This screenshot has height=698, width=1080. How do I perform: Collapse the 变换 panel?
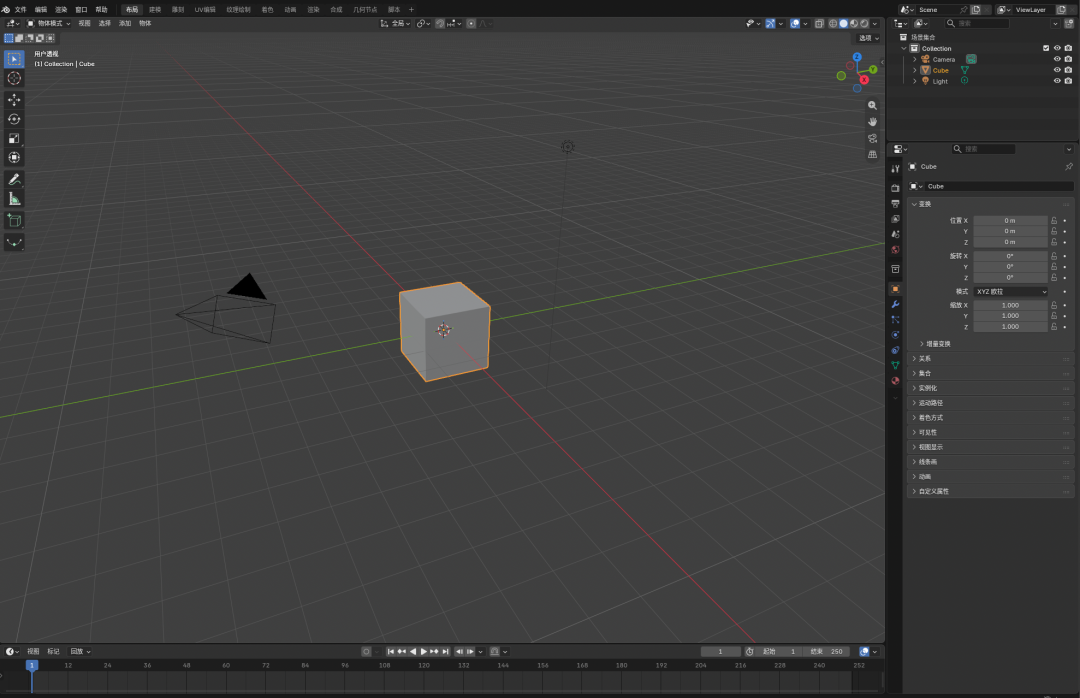(x=990, y=204)
